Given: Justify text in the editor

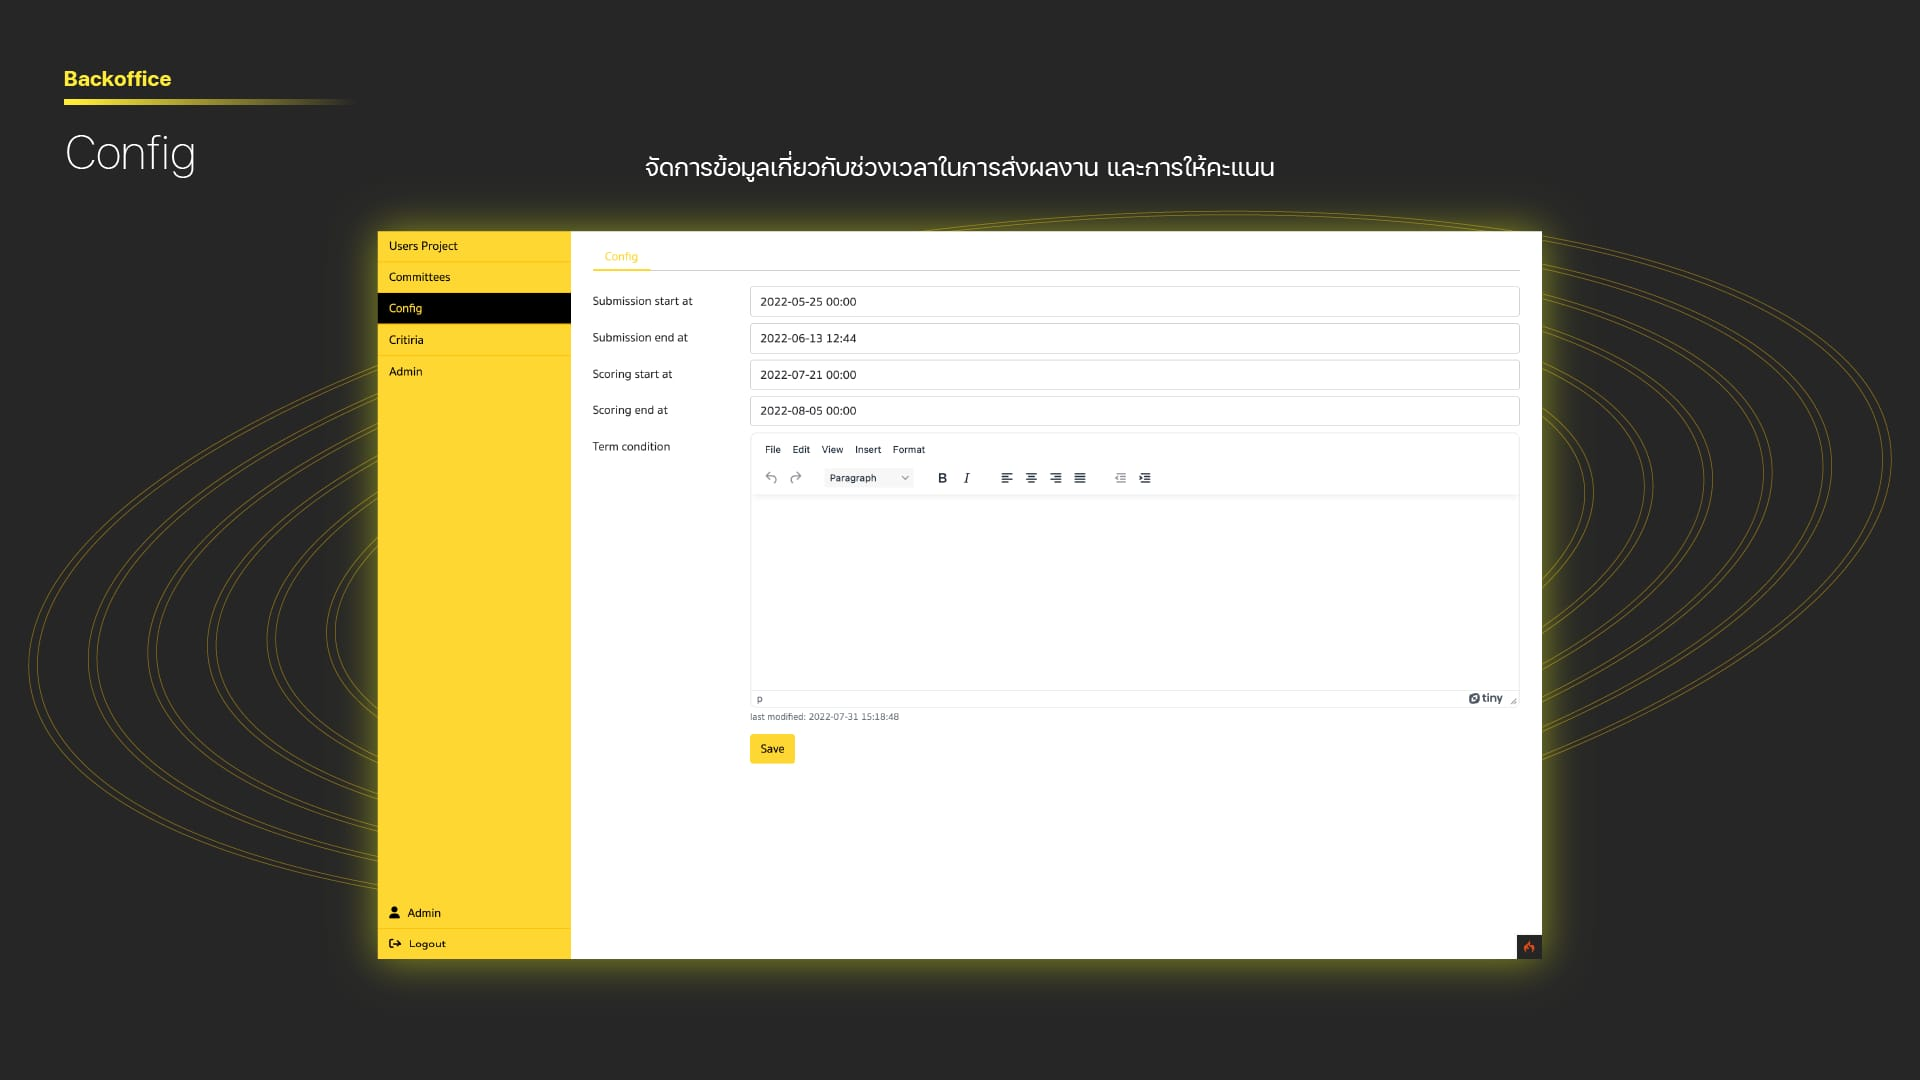Looking at the screenshot, I should tap(1080, 478).
